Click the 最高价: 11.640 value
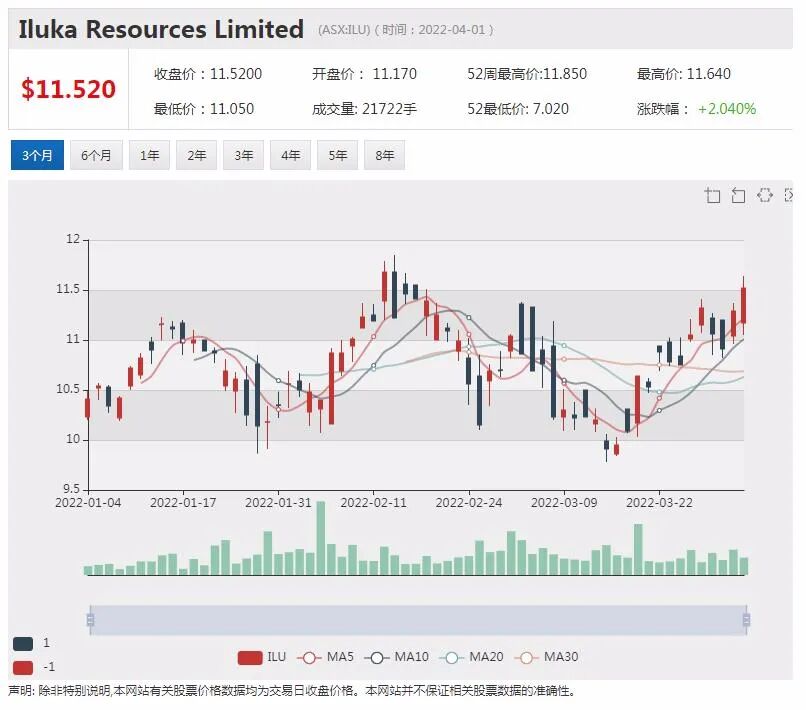Image resolution: width=806 pixels, height=710 pixels. pyautogui.click(x=684, y=74)
